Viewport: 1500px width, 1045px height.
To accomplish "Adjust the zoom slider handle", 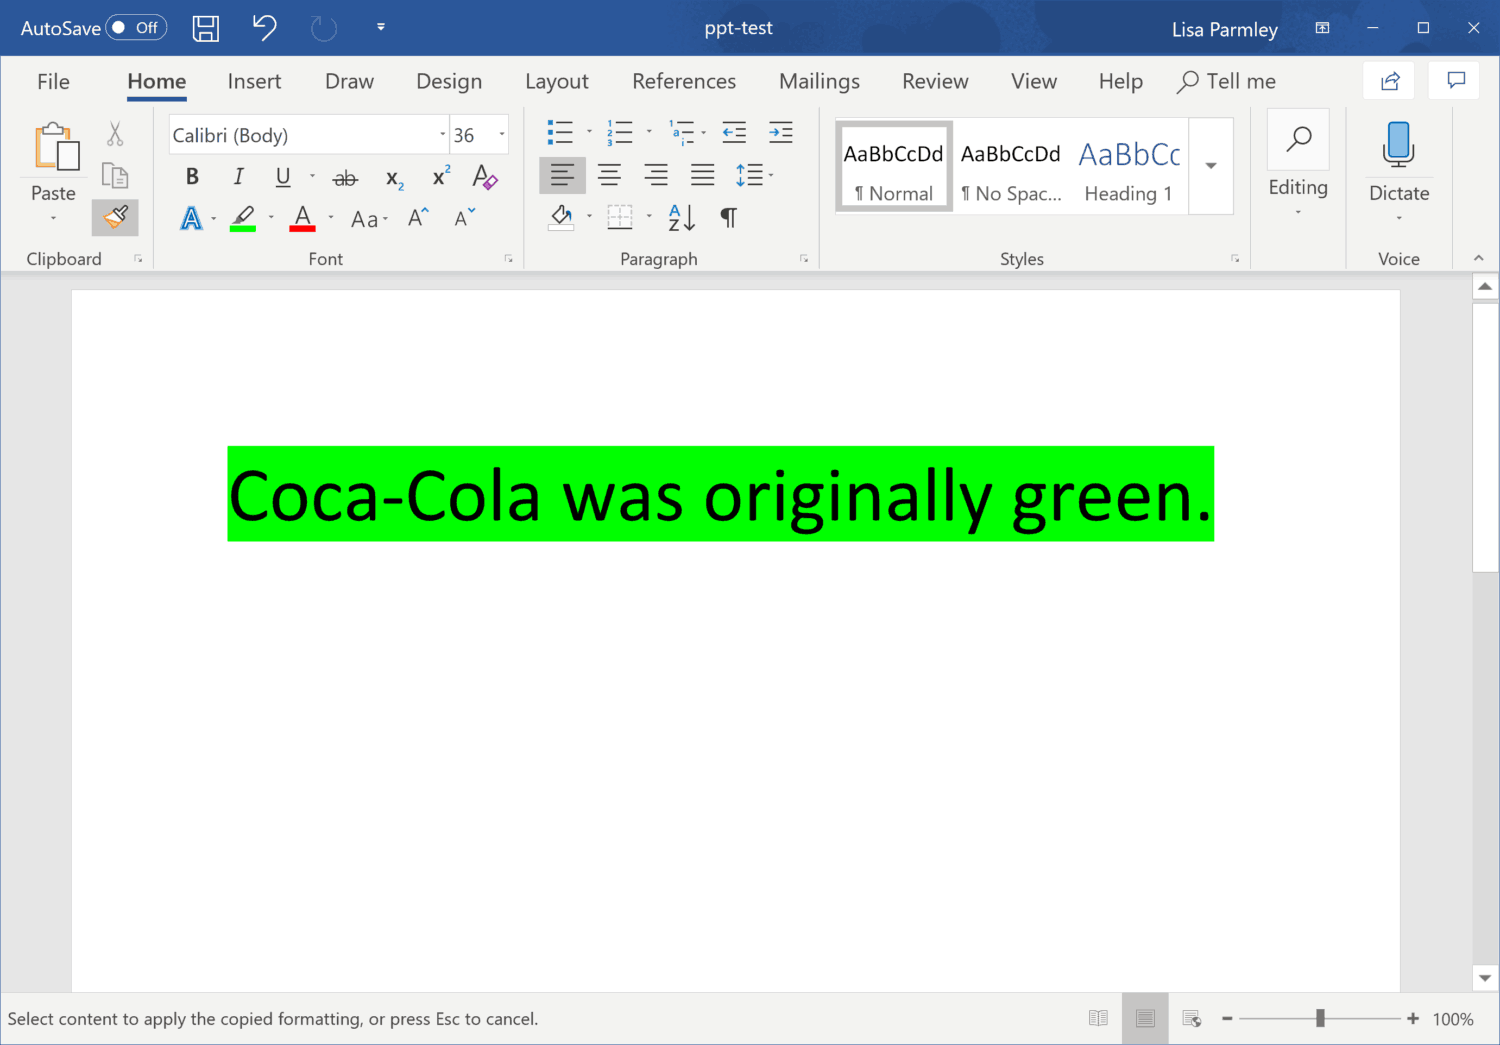I will tap(1320, 1018).
